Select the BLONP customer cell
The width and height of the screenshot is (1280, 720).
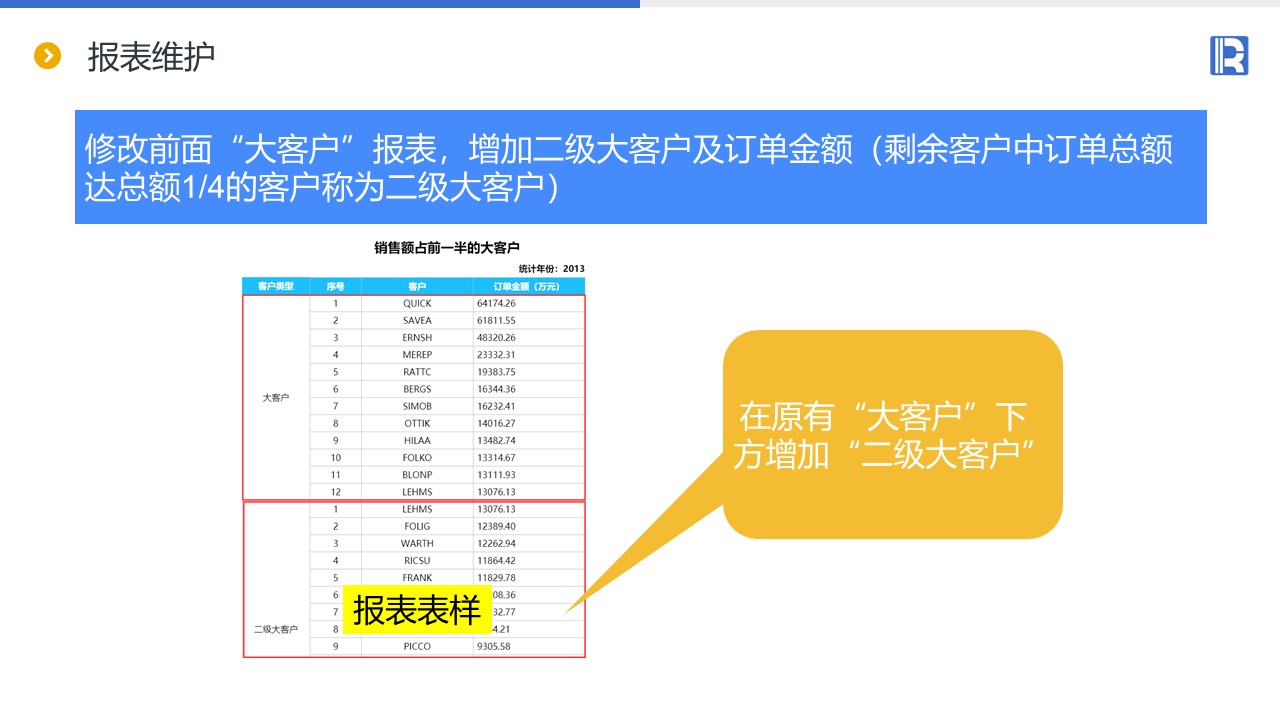pyautogui.click(x=417, y=475)
